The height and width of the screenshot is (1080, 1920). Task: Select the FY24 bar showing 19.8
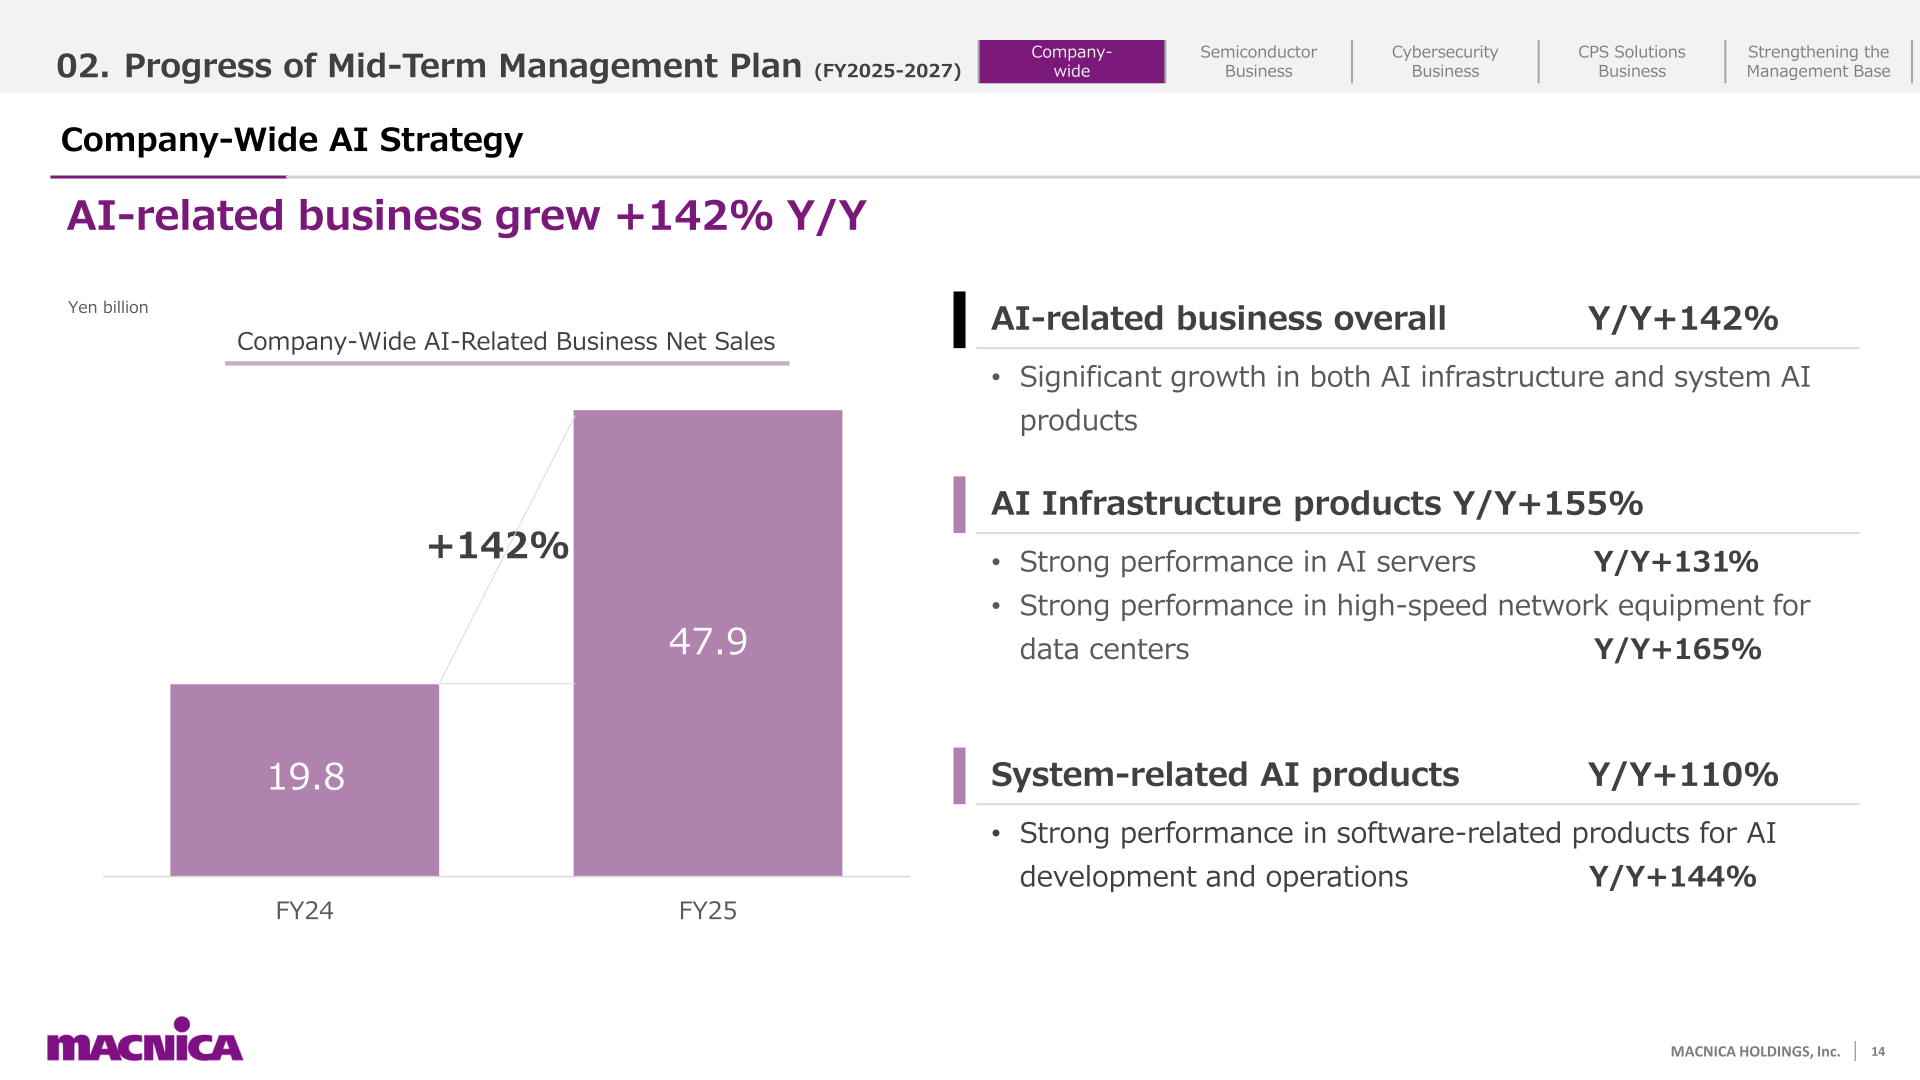[305, 780]
